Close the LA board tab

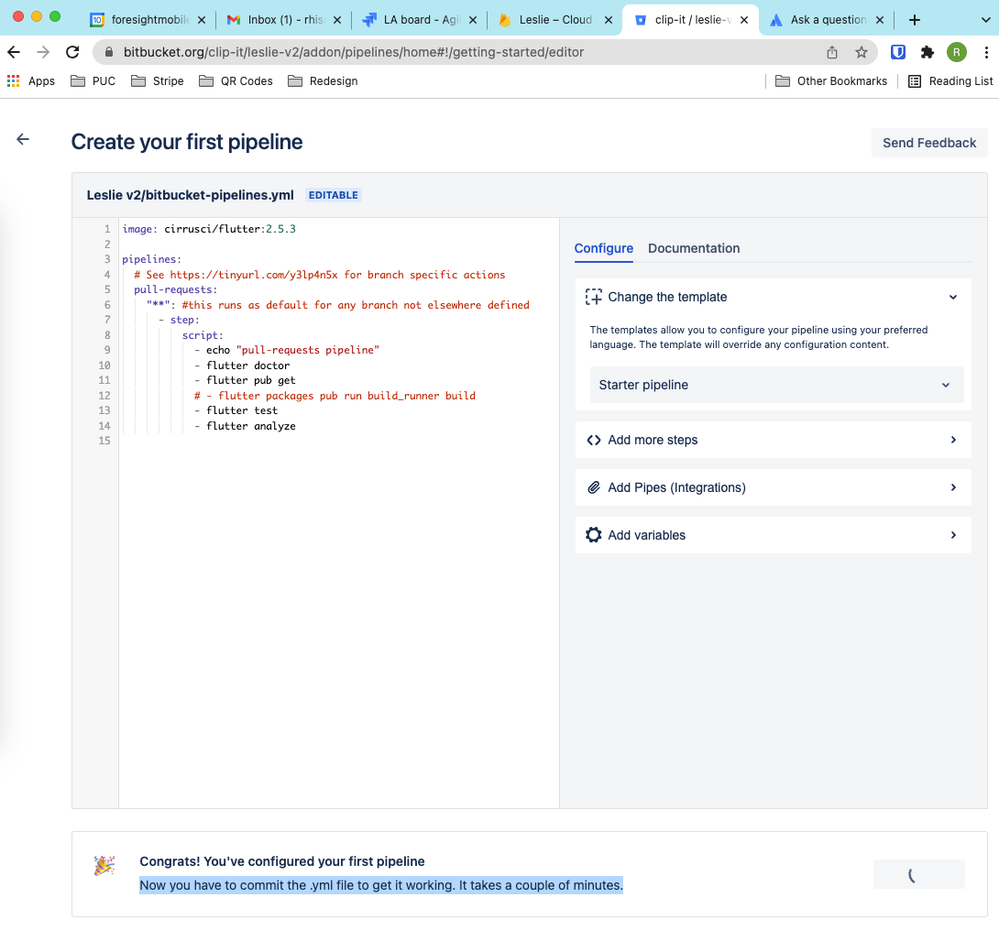pos(473,20)
